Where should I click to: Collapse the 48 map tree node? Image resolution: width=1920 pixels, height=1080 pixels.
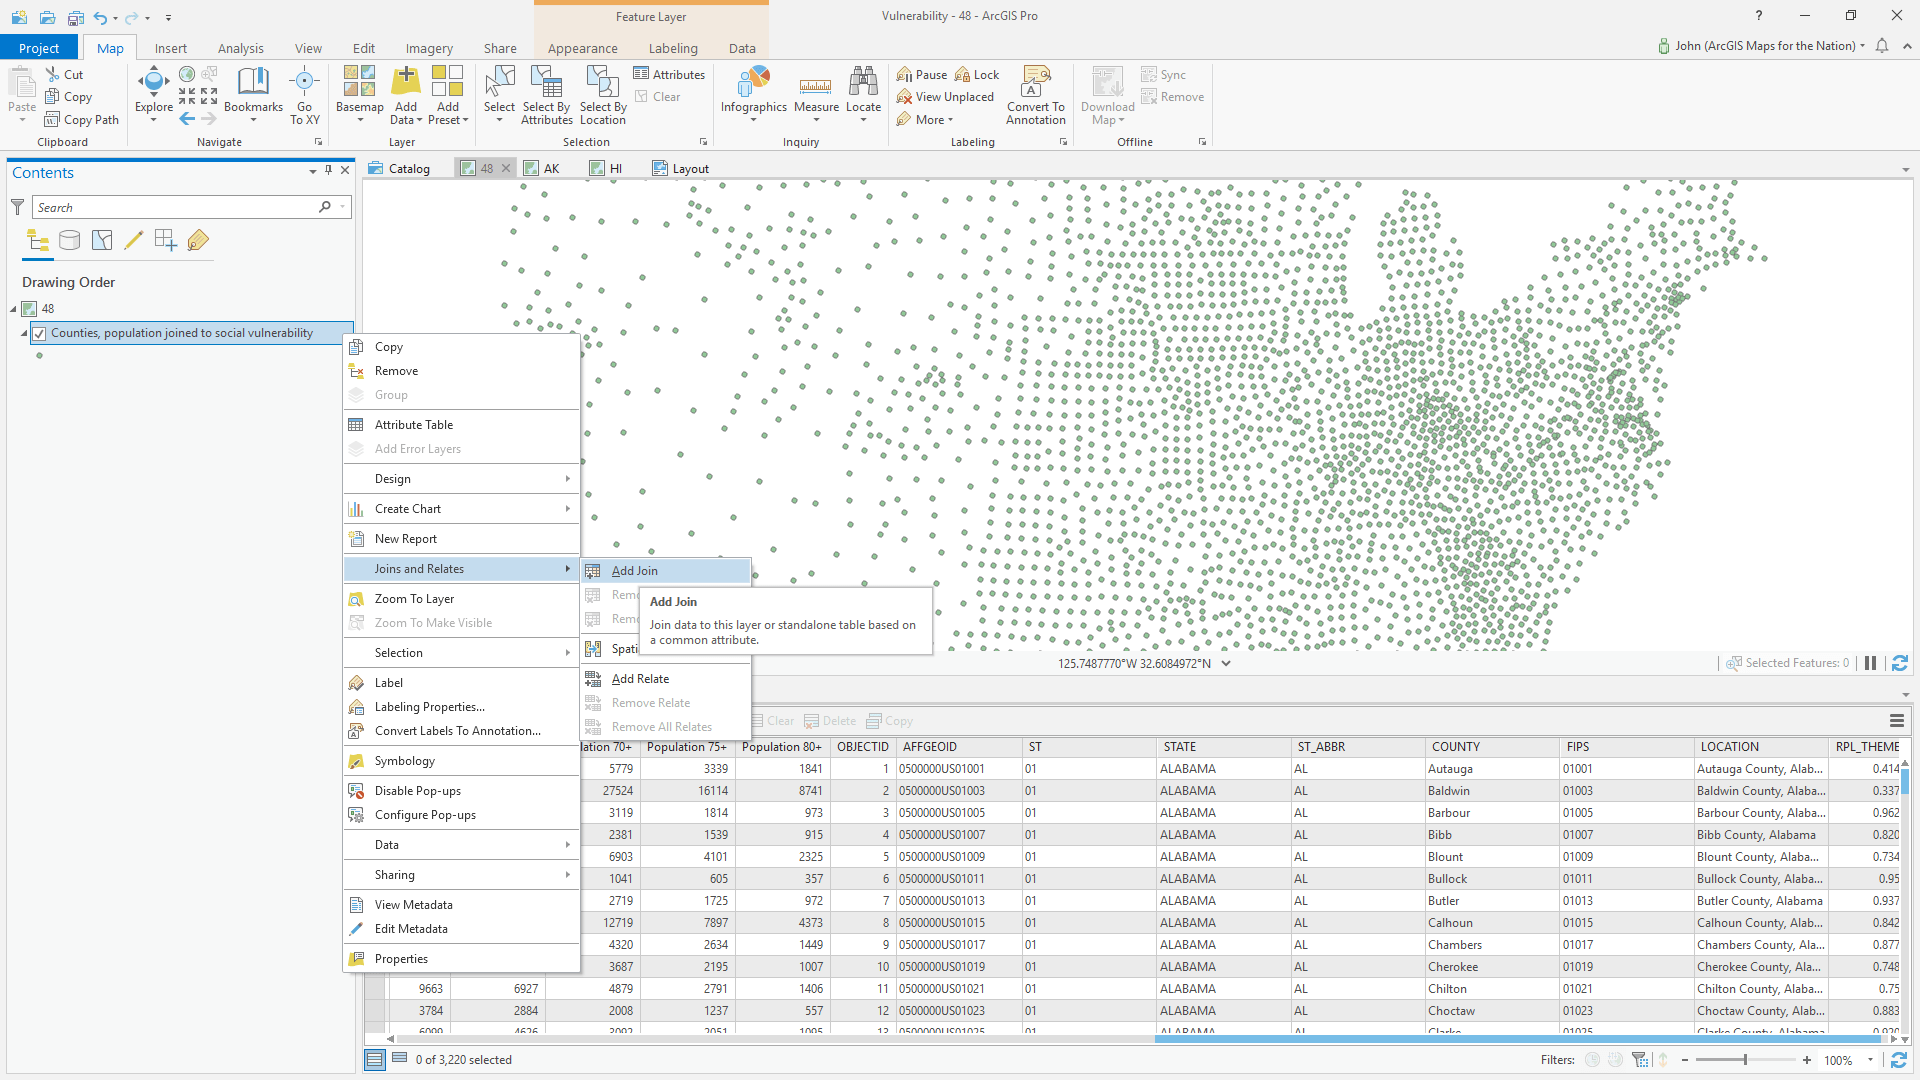pos(14,309)
